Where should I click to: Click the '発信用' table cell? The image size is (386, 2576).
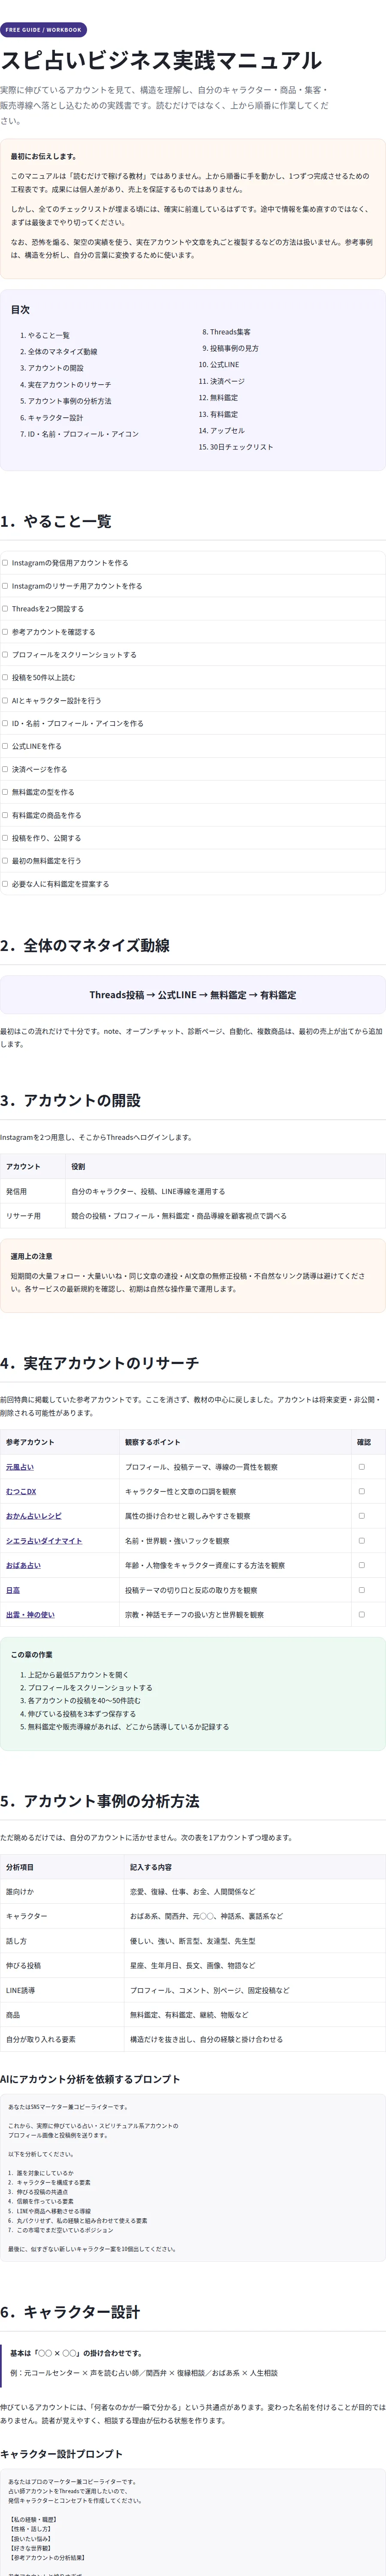point(32,1191)
